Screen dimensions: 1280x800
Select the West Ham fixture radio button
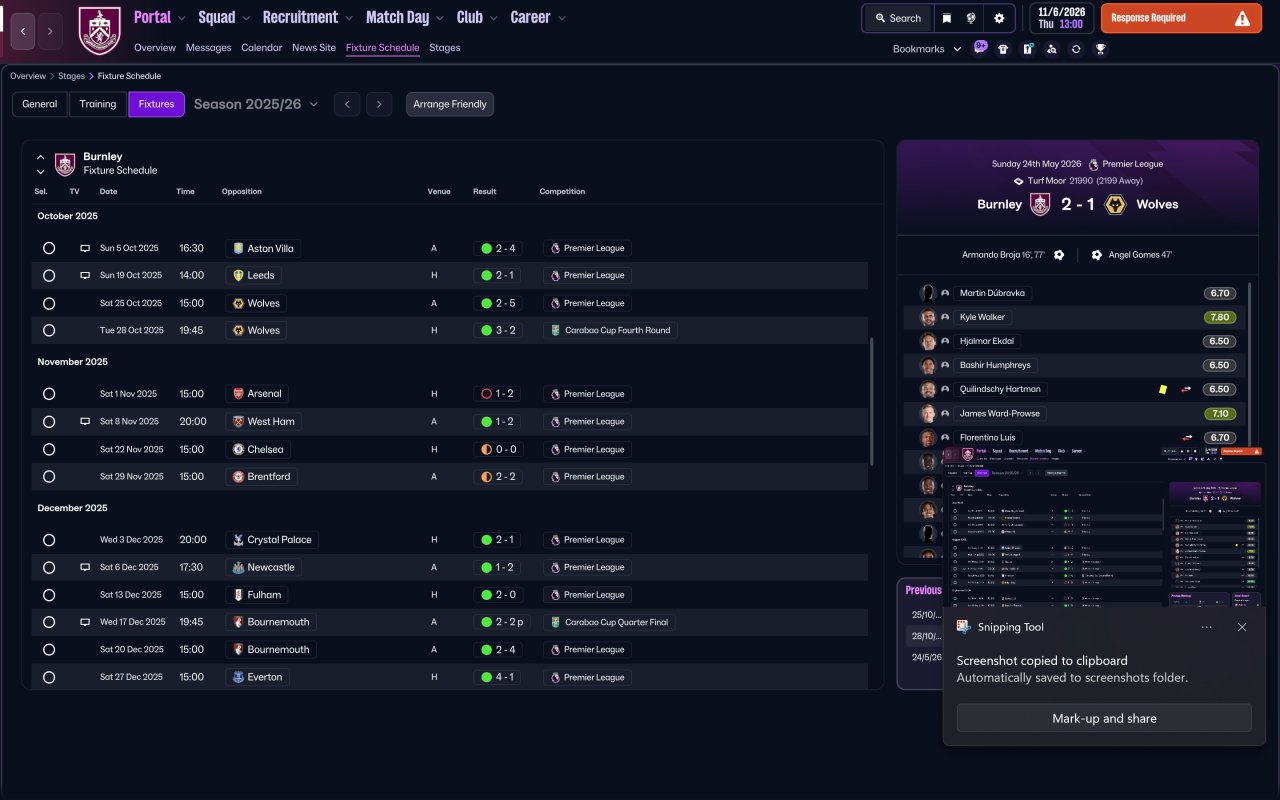point(49,422)
